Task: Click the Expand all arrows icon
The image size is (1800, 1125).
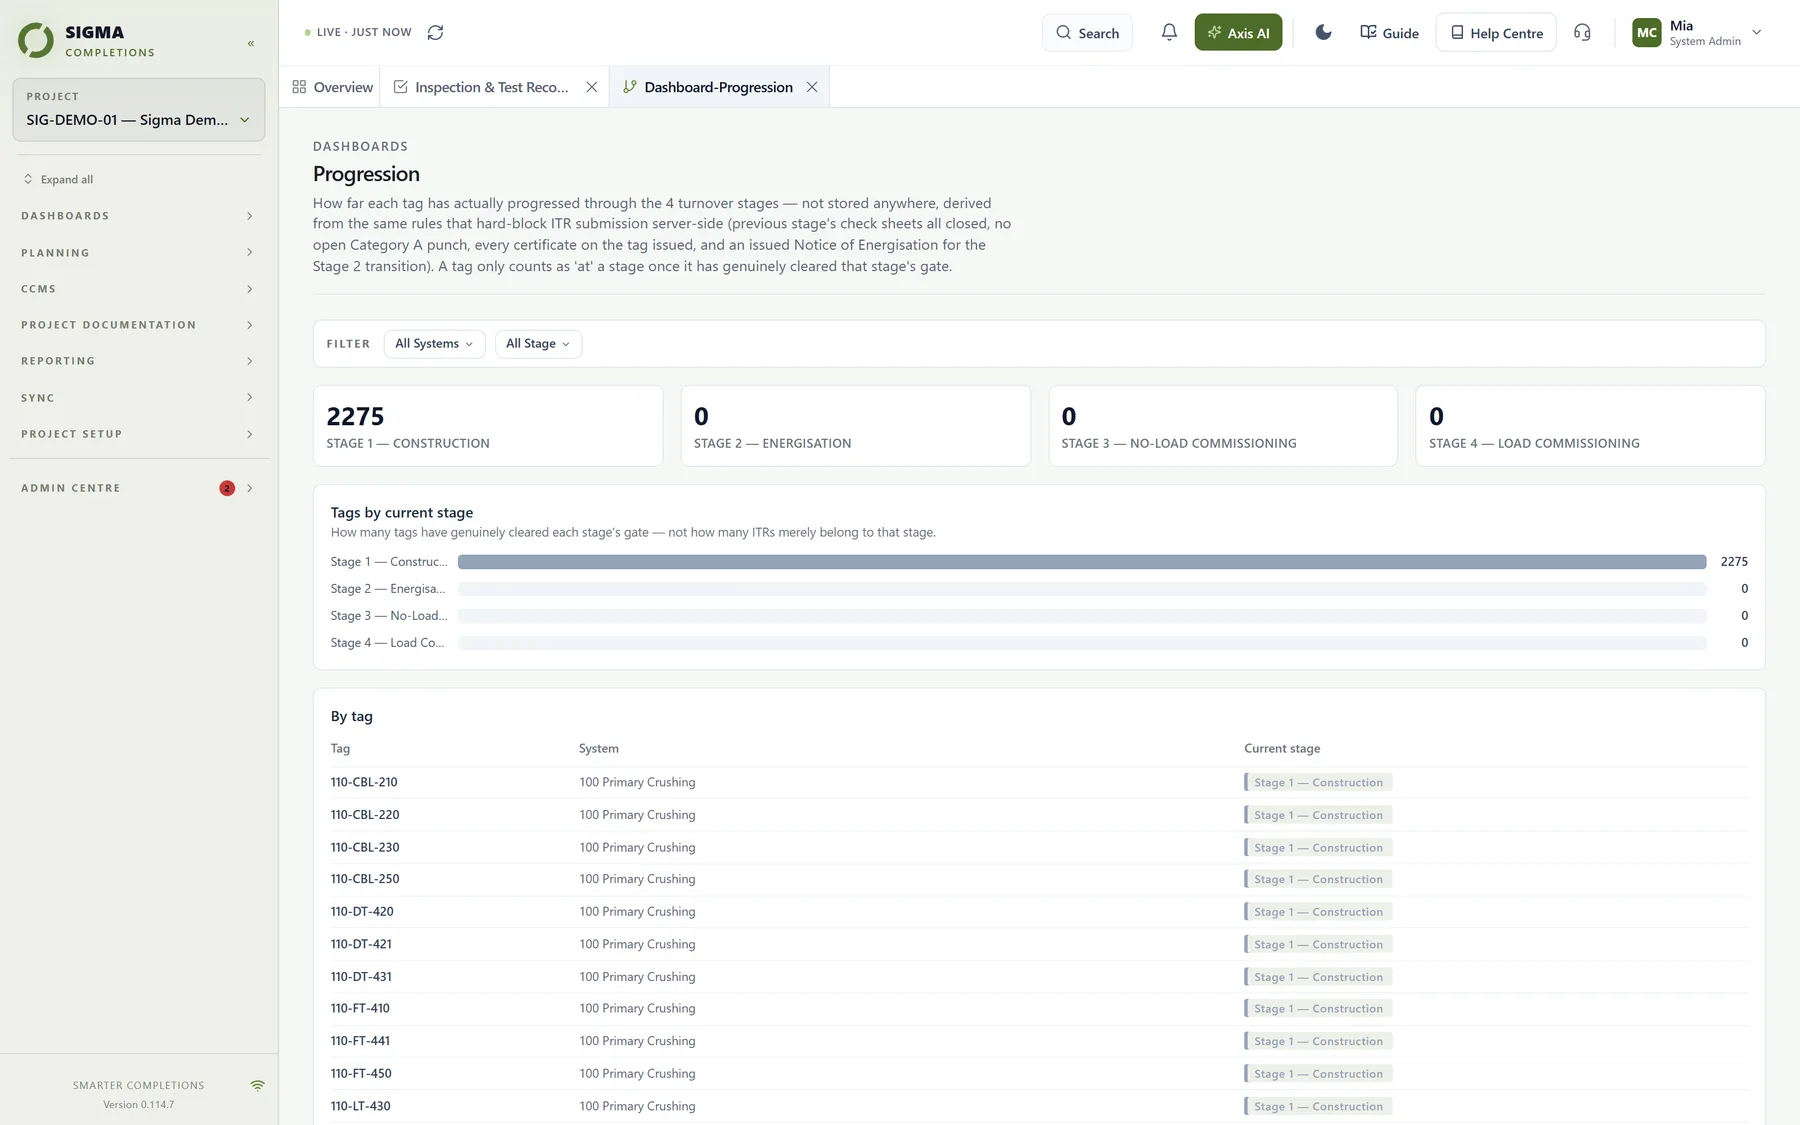Action: click(x=28, y=179)
